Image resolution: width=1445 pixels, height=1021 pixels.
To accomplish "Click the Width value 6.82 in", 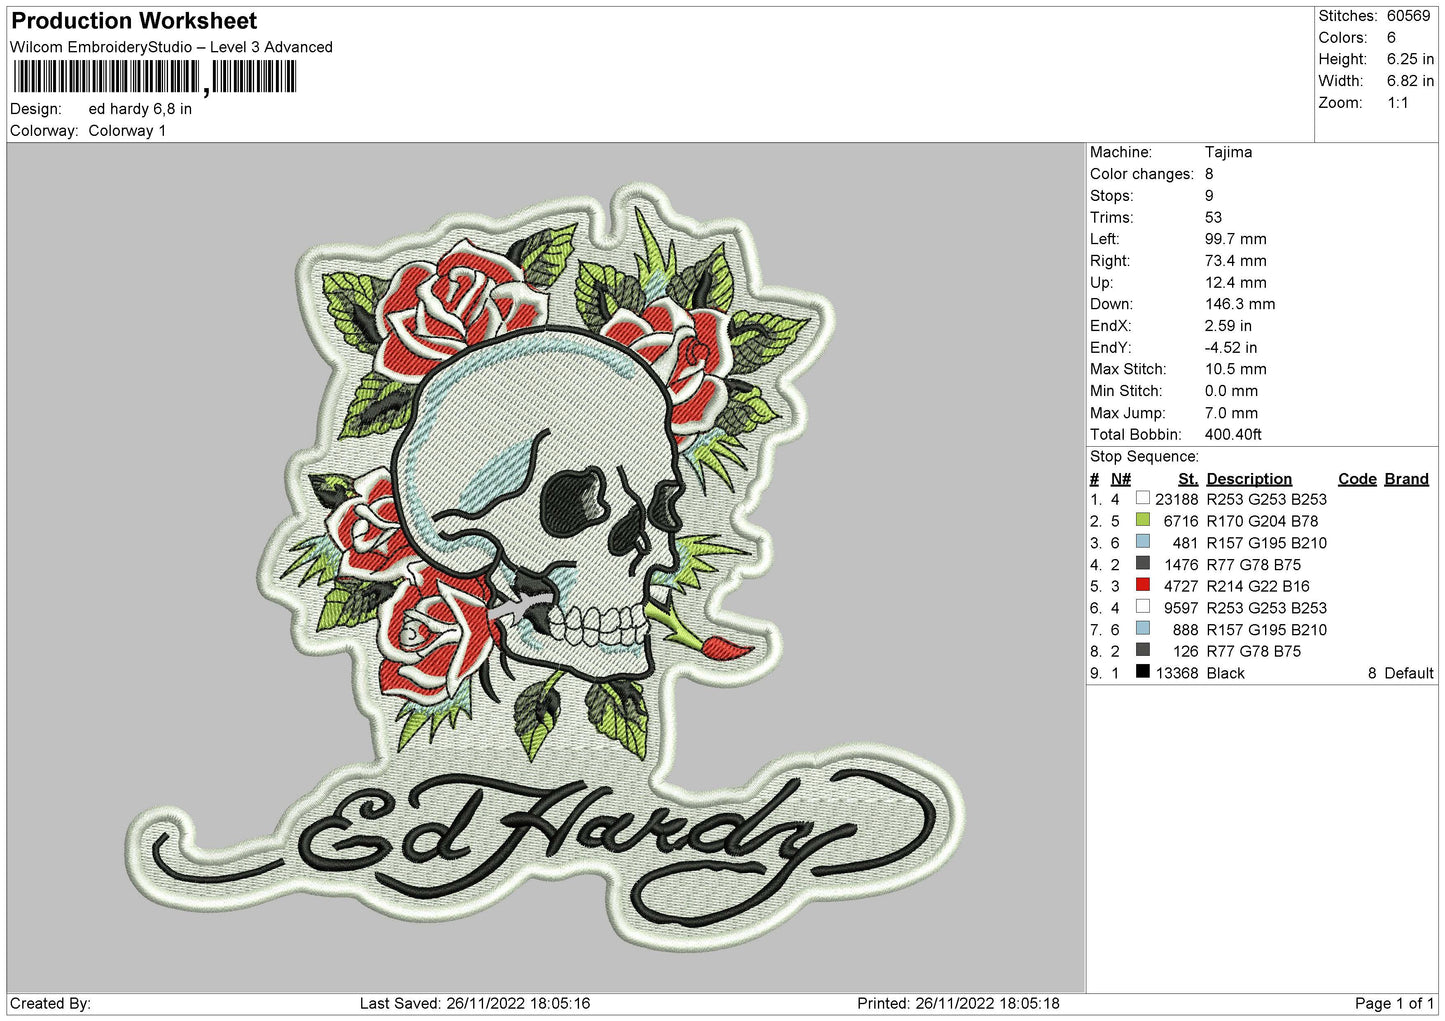I will tap(1410, 81).
